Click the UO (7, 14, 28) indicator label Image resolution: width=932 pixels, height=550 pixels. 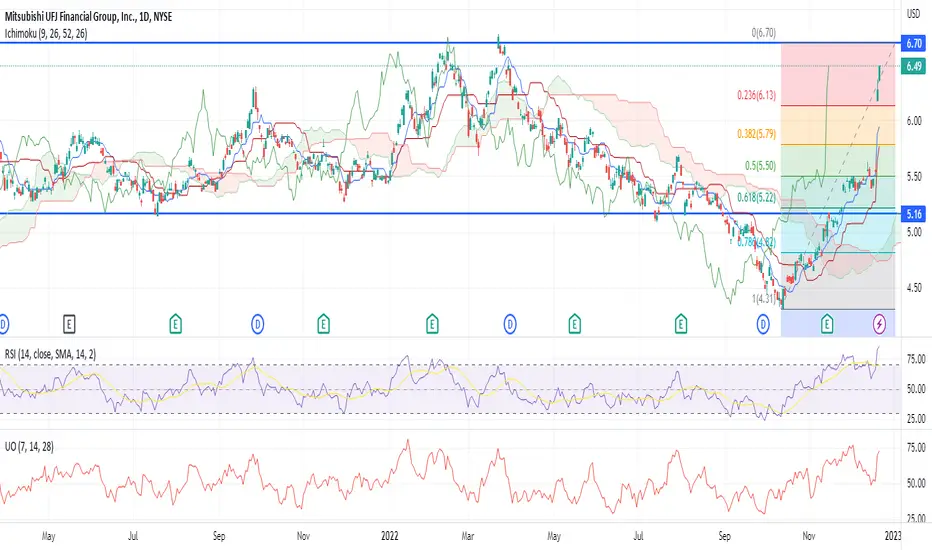tap(29, 446)
